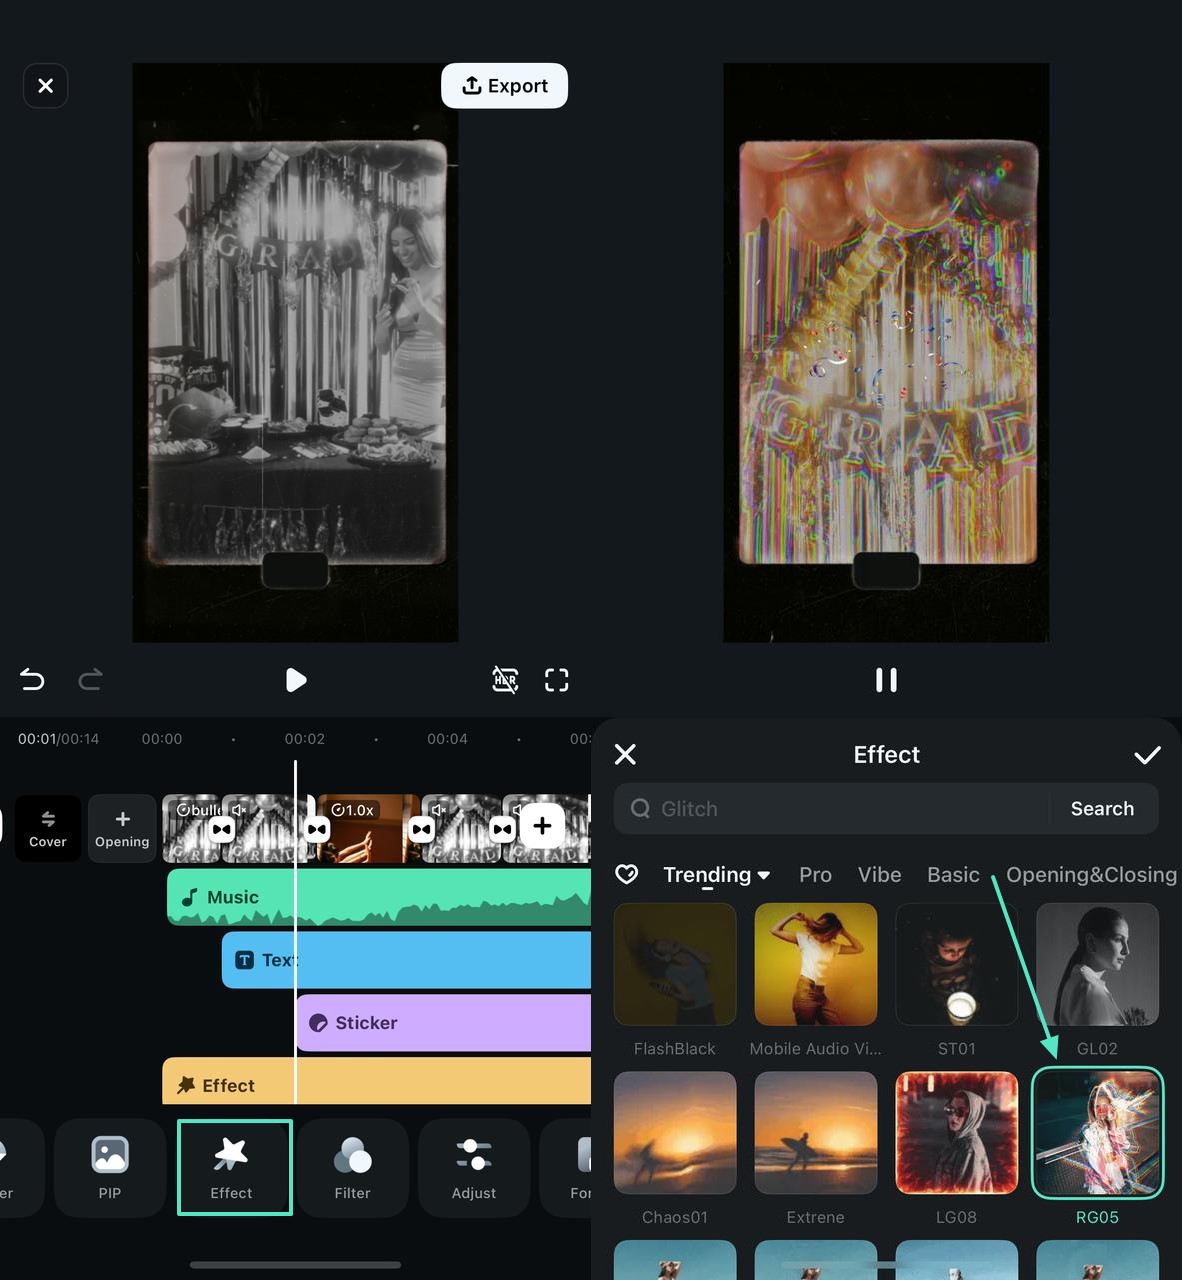This screenshot has height=1280, width=1182.
Task: Switch to the Basic tab
Action: (x=953, y=875)
